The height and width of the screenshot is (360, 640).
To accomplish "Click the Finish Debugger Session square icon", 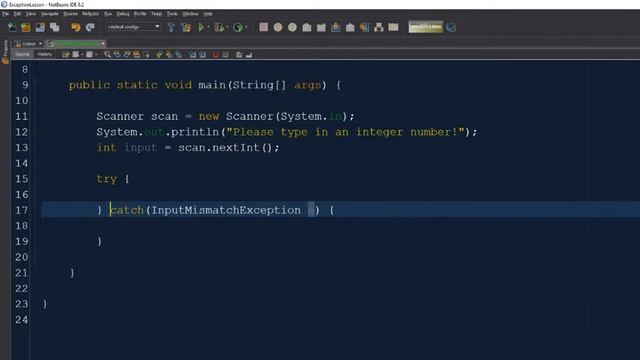I will (x=264, y=27).
